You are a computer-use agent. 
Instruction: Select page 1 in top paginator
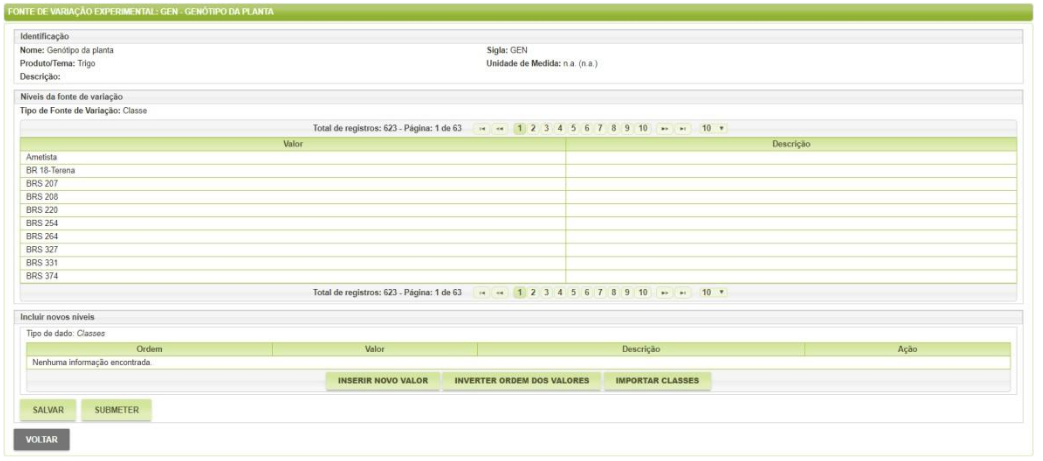point(520,128)
